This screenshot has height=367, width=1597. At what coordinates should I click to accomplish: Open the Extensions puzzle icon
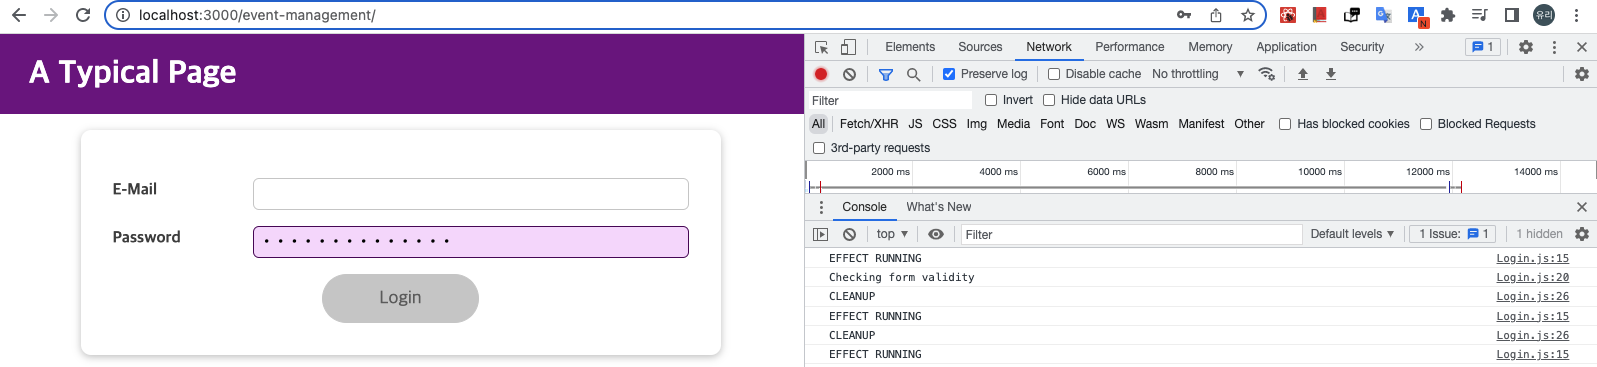coord(1448,15)
